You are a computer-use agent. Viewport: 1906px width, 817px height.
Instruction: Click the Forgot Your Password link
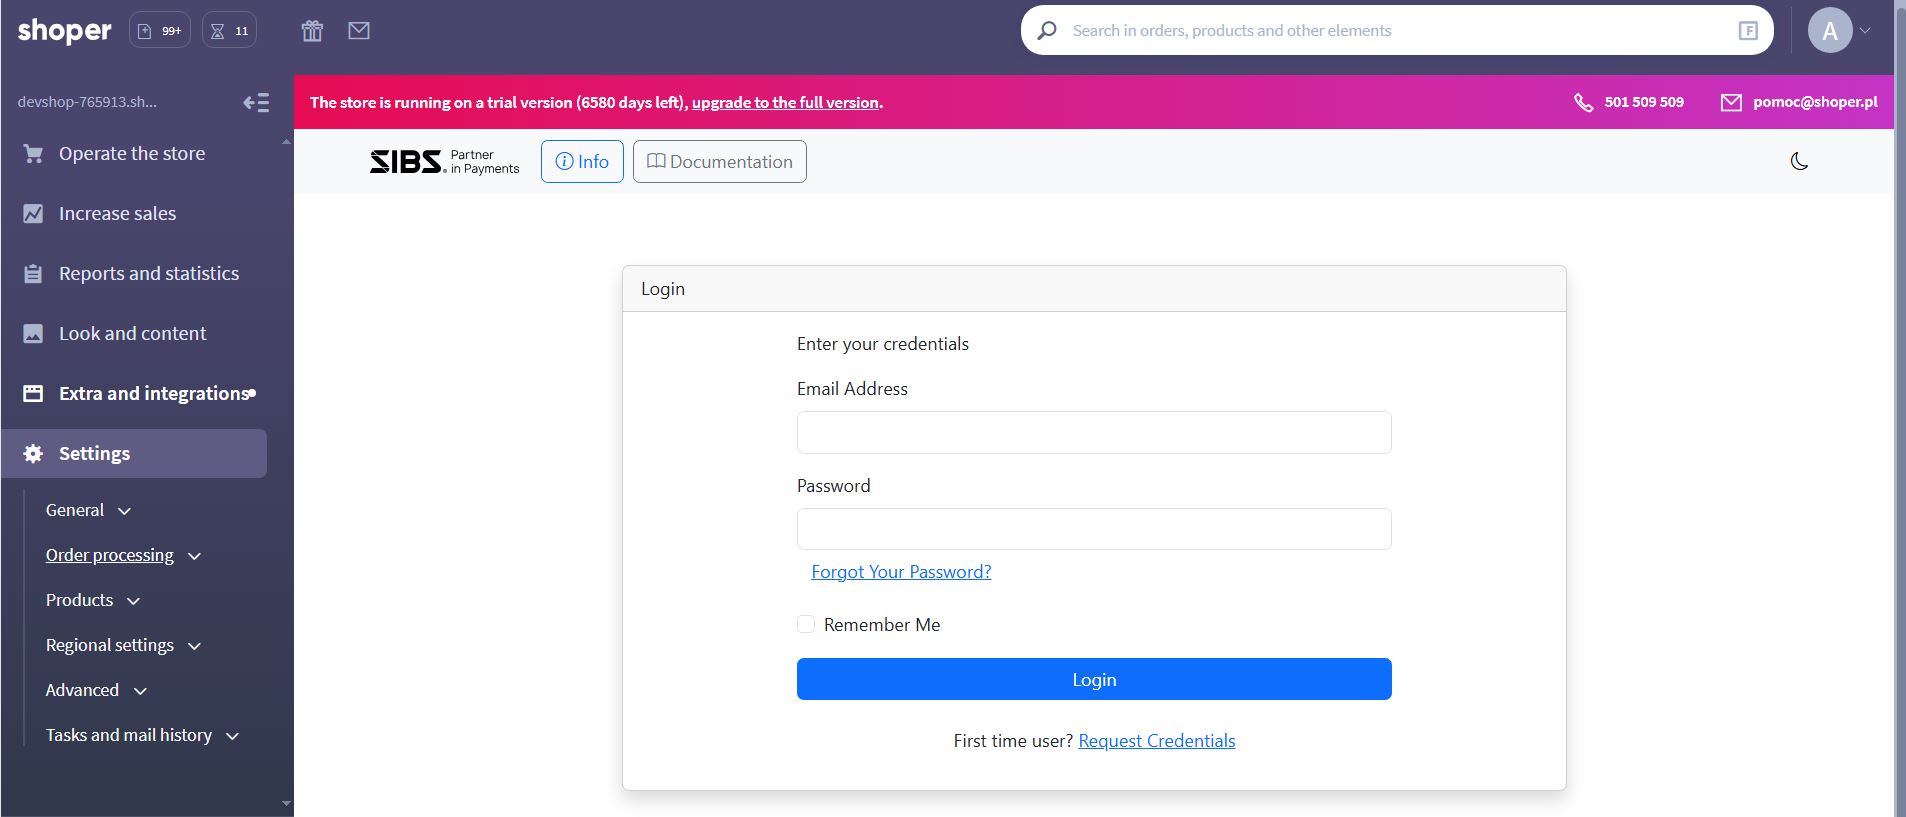[901, 572]
